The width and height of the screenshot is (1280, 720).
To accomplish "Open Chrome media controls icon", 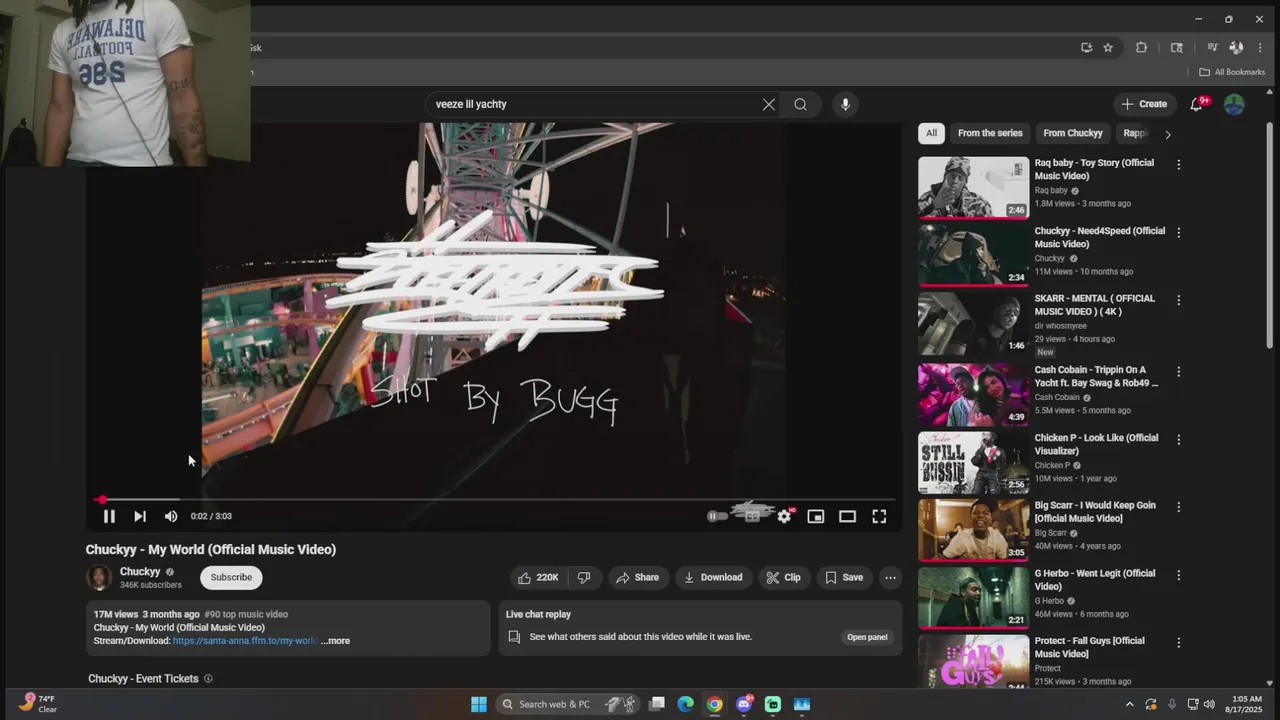I will pyautogui.click(x=1212, y=47).
